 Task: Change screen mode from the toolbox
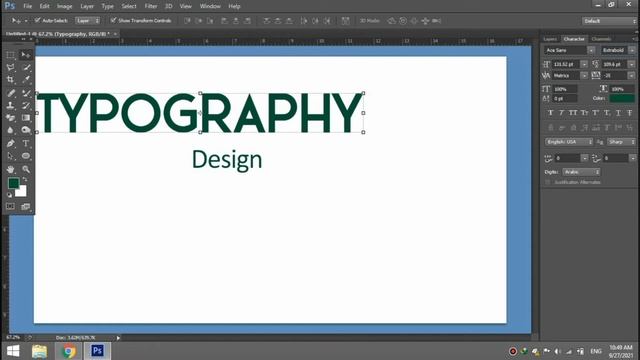point(26,207)
